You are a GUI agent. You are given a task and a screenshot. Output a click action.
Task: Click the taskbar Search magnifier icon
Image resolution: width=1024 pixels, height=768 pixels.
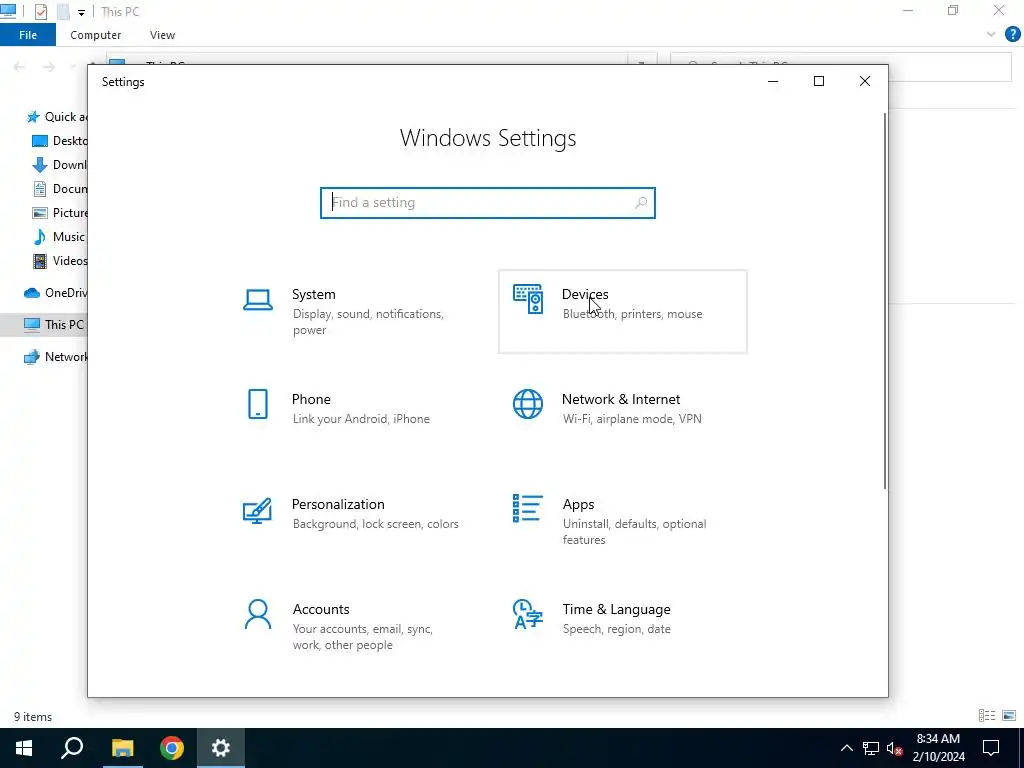[x=72, y=748]
